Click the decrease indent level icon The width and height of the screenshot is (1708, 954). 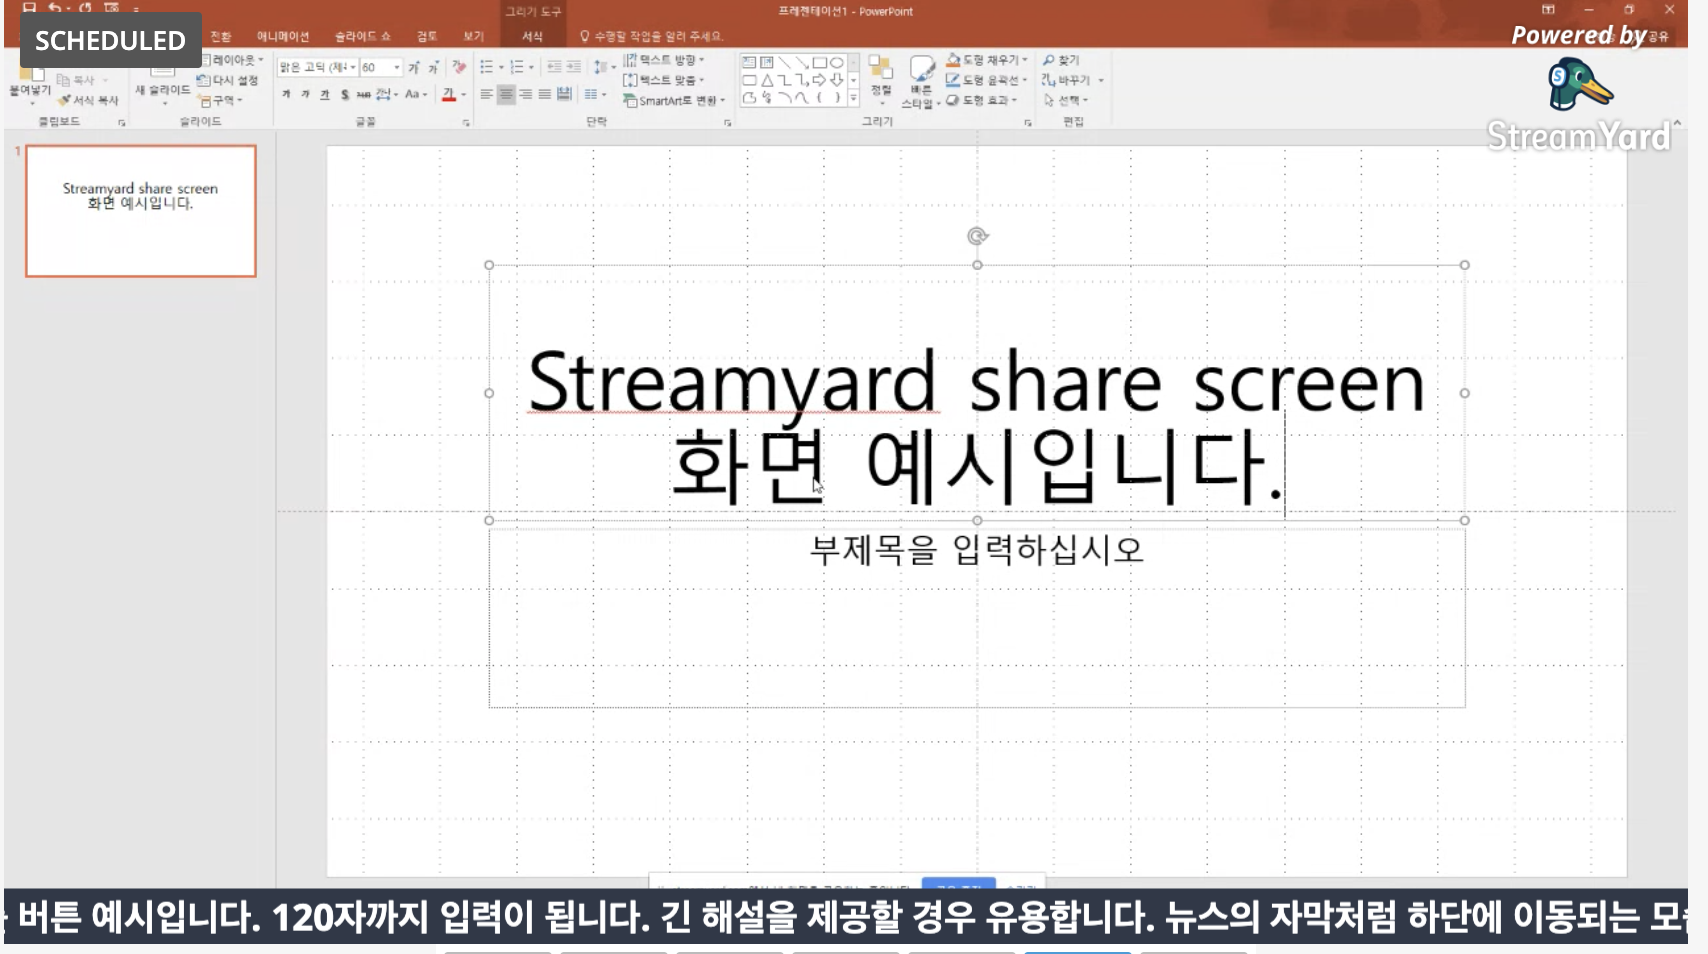click(554, 67)
